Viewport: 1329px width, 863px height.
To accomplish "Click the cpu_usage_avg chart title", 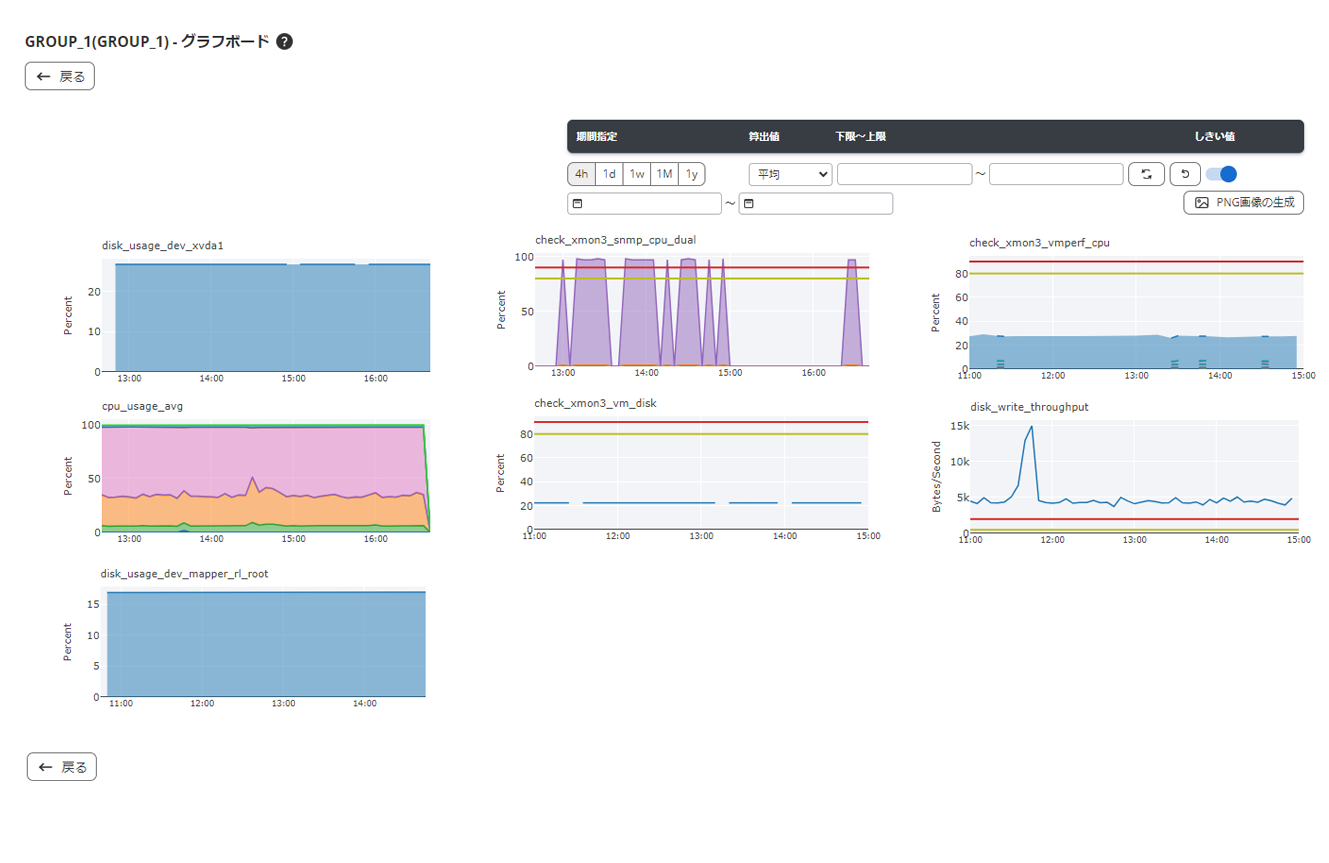I will point(142,406).
